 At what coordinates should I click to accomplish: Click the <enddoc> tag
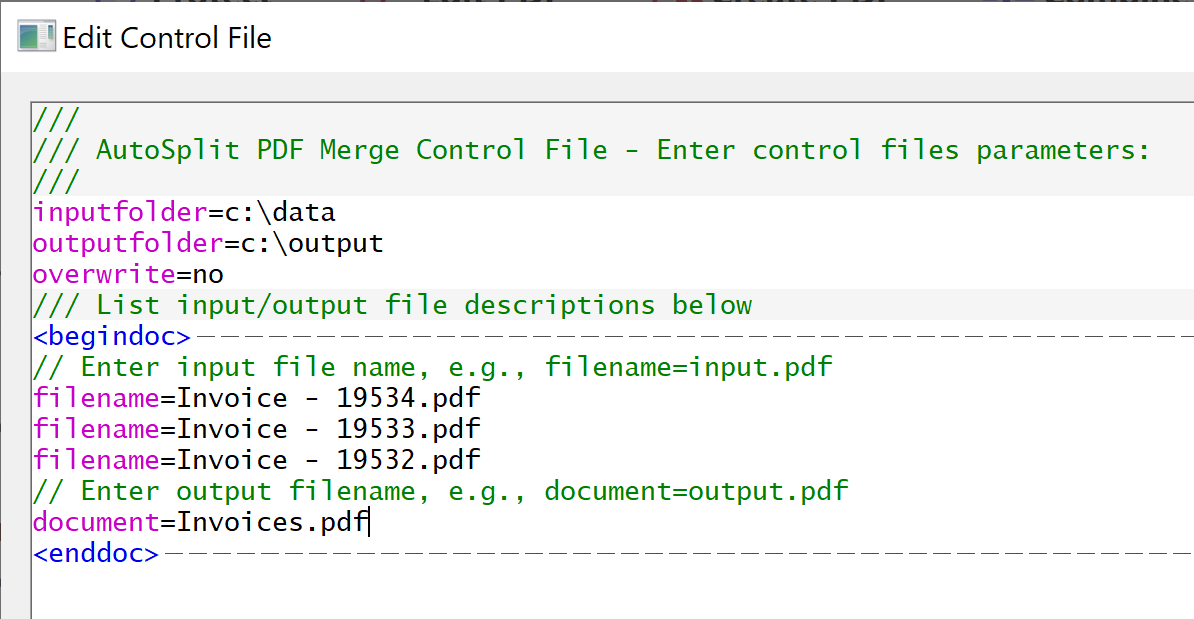click(x=96, y=553)
